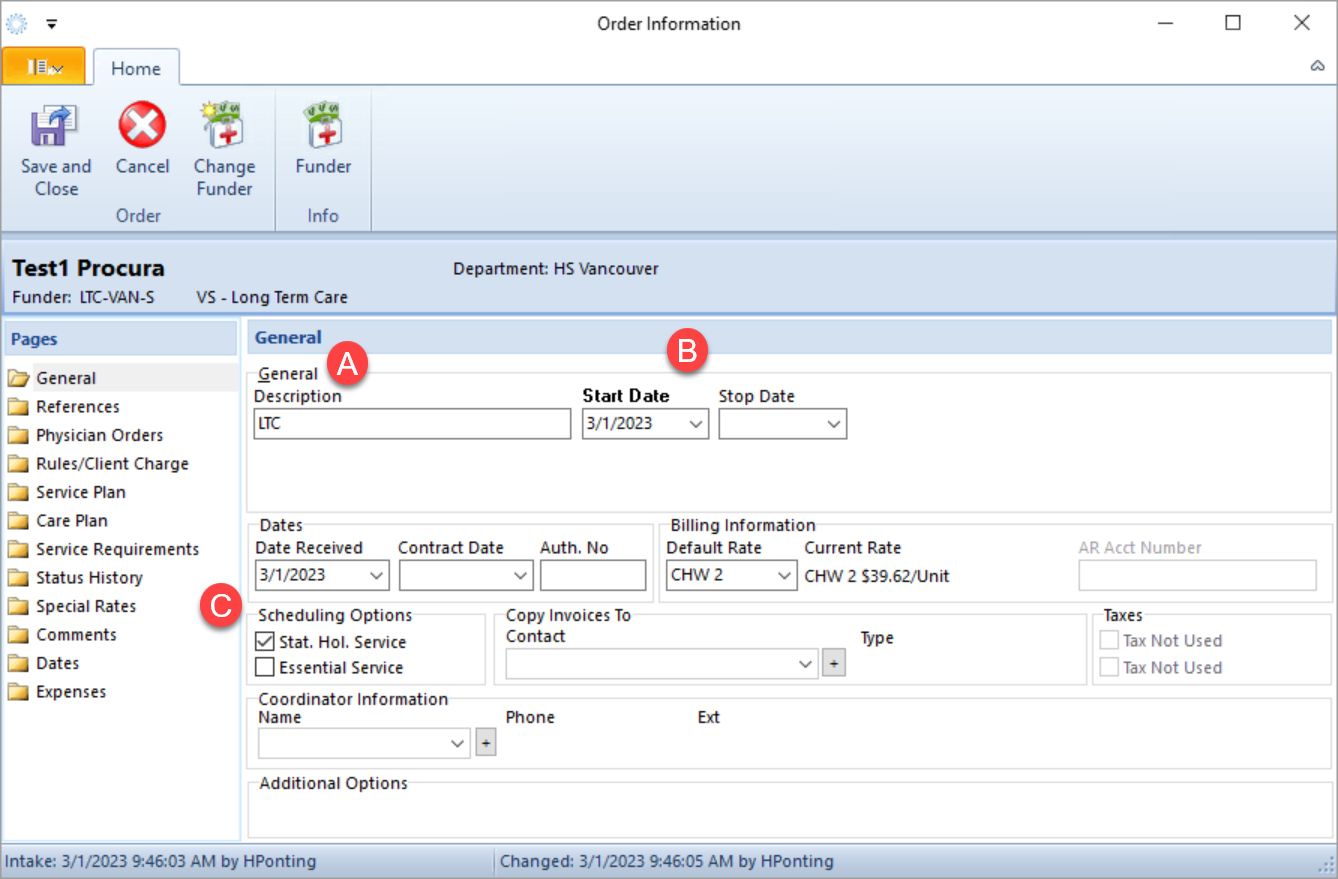Collapse the ribbon using the chevron control
The width and height of the screenshot is (1338, 879).
tap(1317, 66)
